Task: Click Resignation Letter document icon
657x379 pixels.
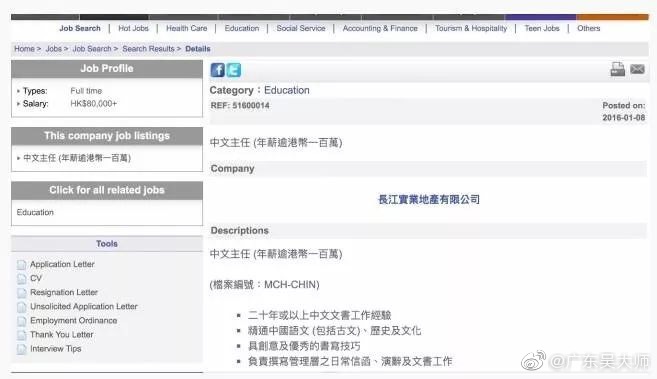Action: pyautogui.click(x=21, y=293)
